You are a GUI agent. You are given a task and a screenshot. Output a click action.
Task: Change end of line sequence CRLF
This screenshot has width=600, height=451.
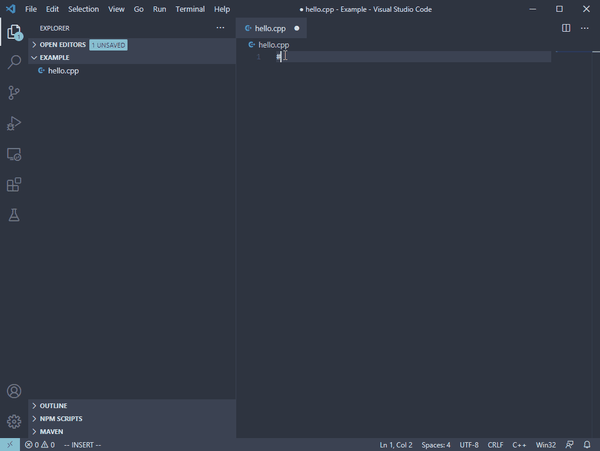pyautogui.click(x=496, y=445)
